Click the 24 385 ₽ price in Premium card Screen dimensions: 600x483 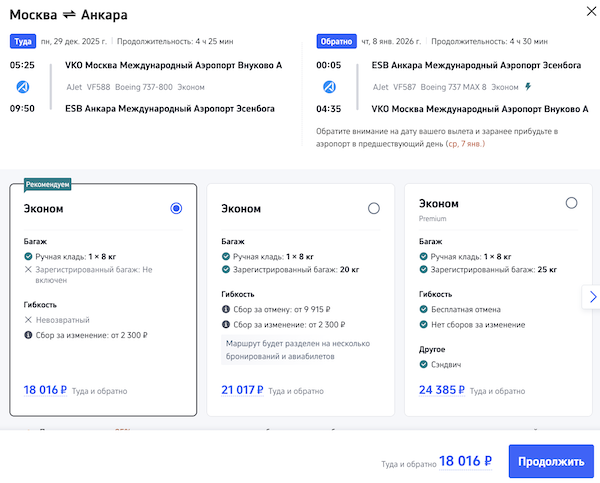pyautogui.click(x=440, y=391)
